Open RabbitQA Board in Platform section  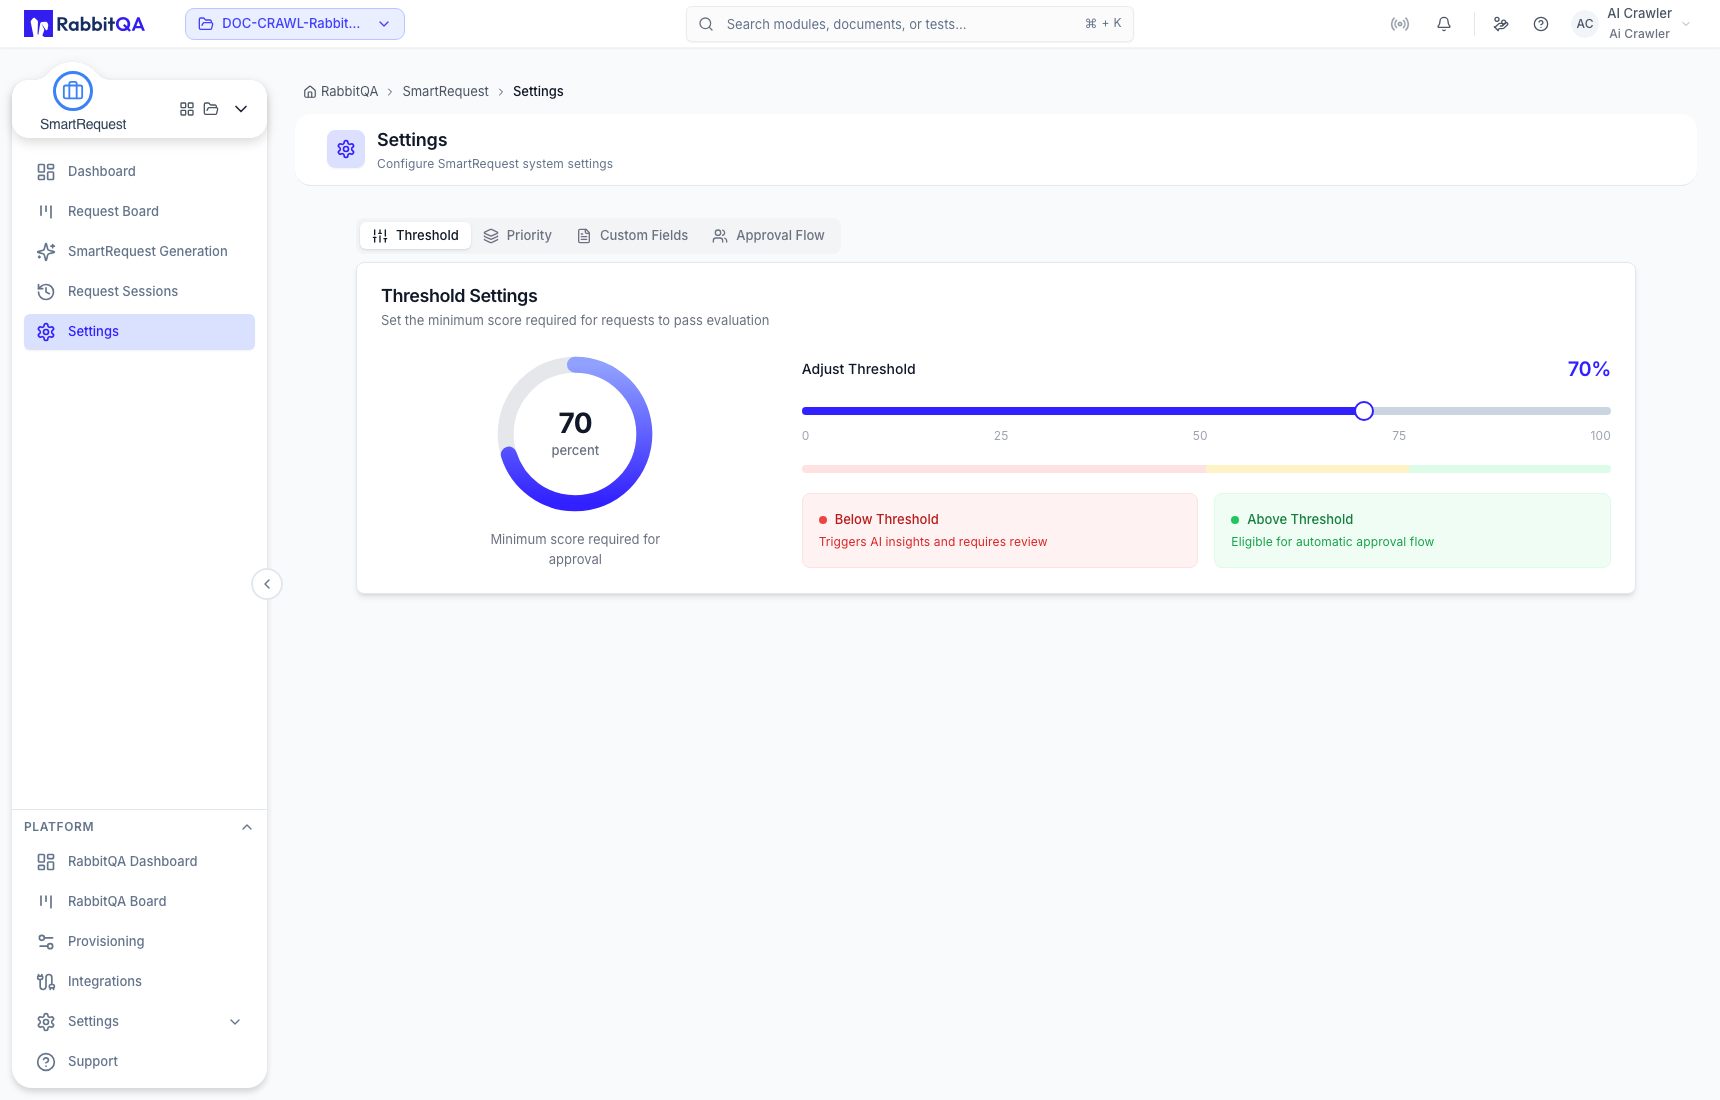pos(139,902)
